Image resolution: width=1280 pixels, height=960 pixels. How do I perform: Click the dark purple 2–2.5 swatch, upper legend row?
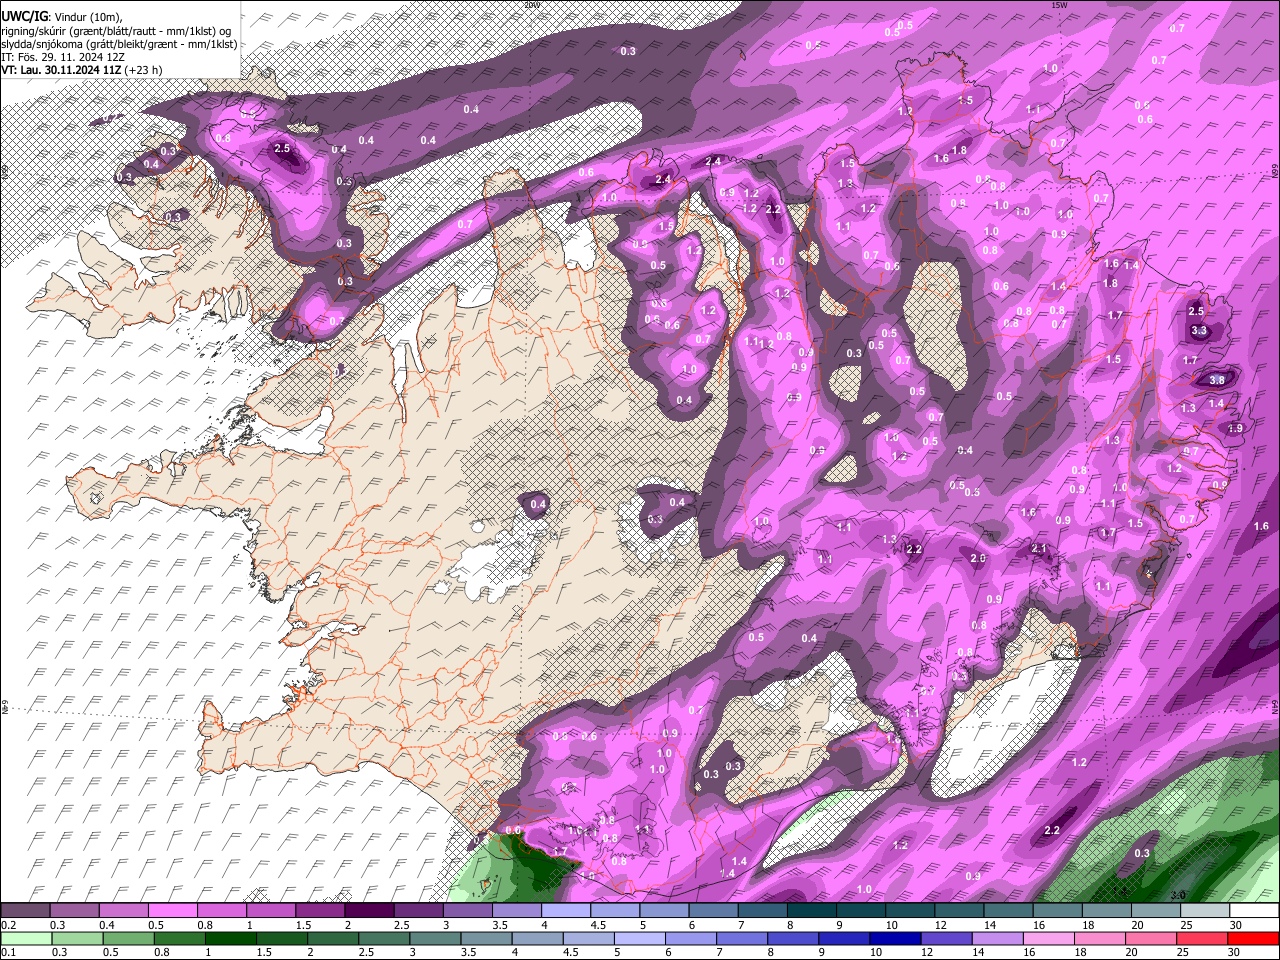(367, 911)
